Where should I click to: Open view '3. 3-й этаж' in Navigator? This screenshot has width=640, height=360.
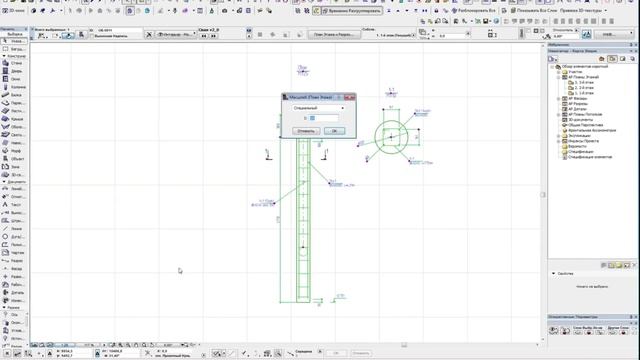[x=581, y=82]
